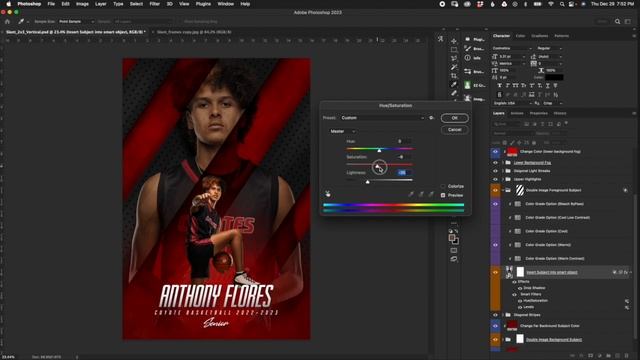Screen dimensions: 640x360
Task: Toggle Drop Shadow effect visibility
Action: click(520, 288)
